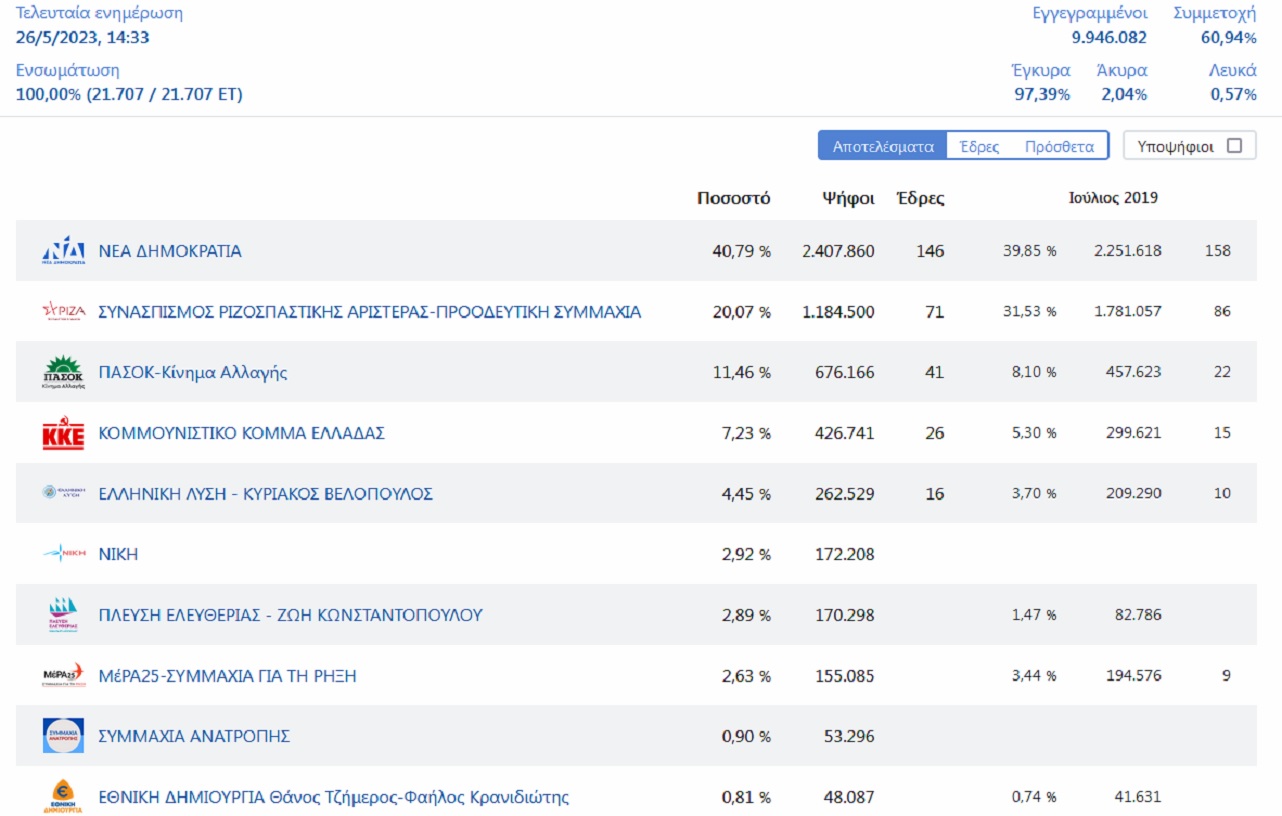1282x816 pixels.
Task: Click the 7,23 % percentage value
Action: (746, 433)
